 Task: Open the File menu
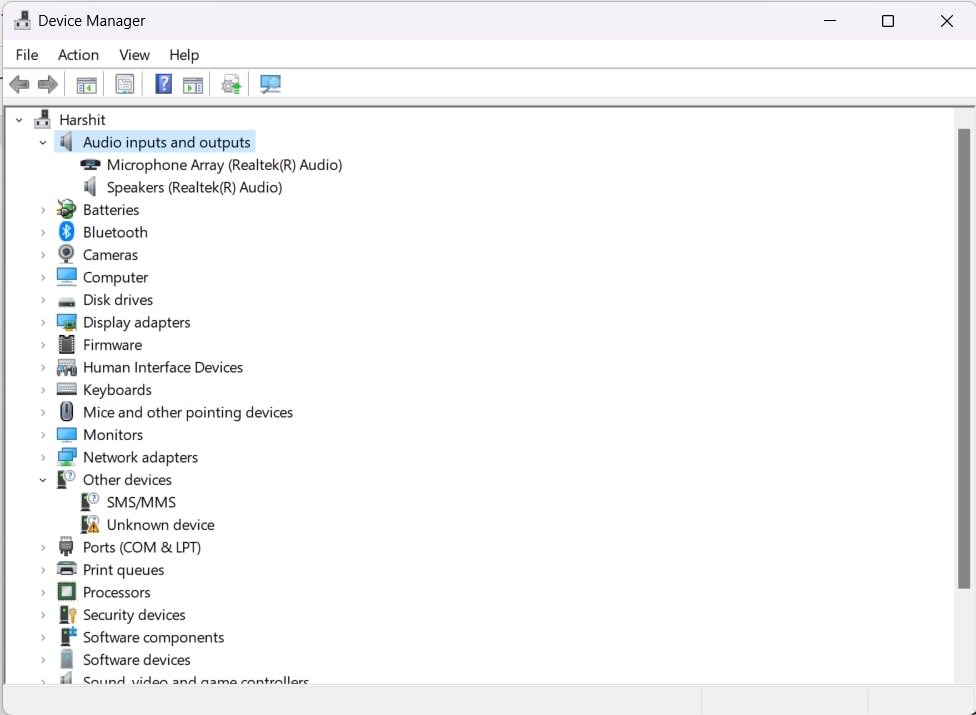coord(27,55)
